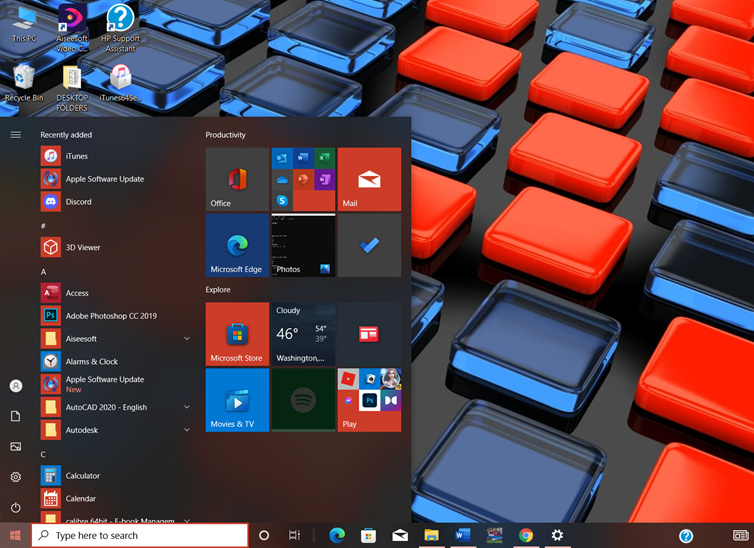Click the # section header
The image size is (754, 548).
43,226
